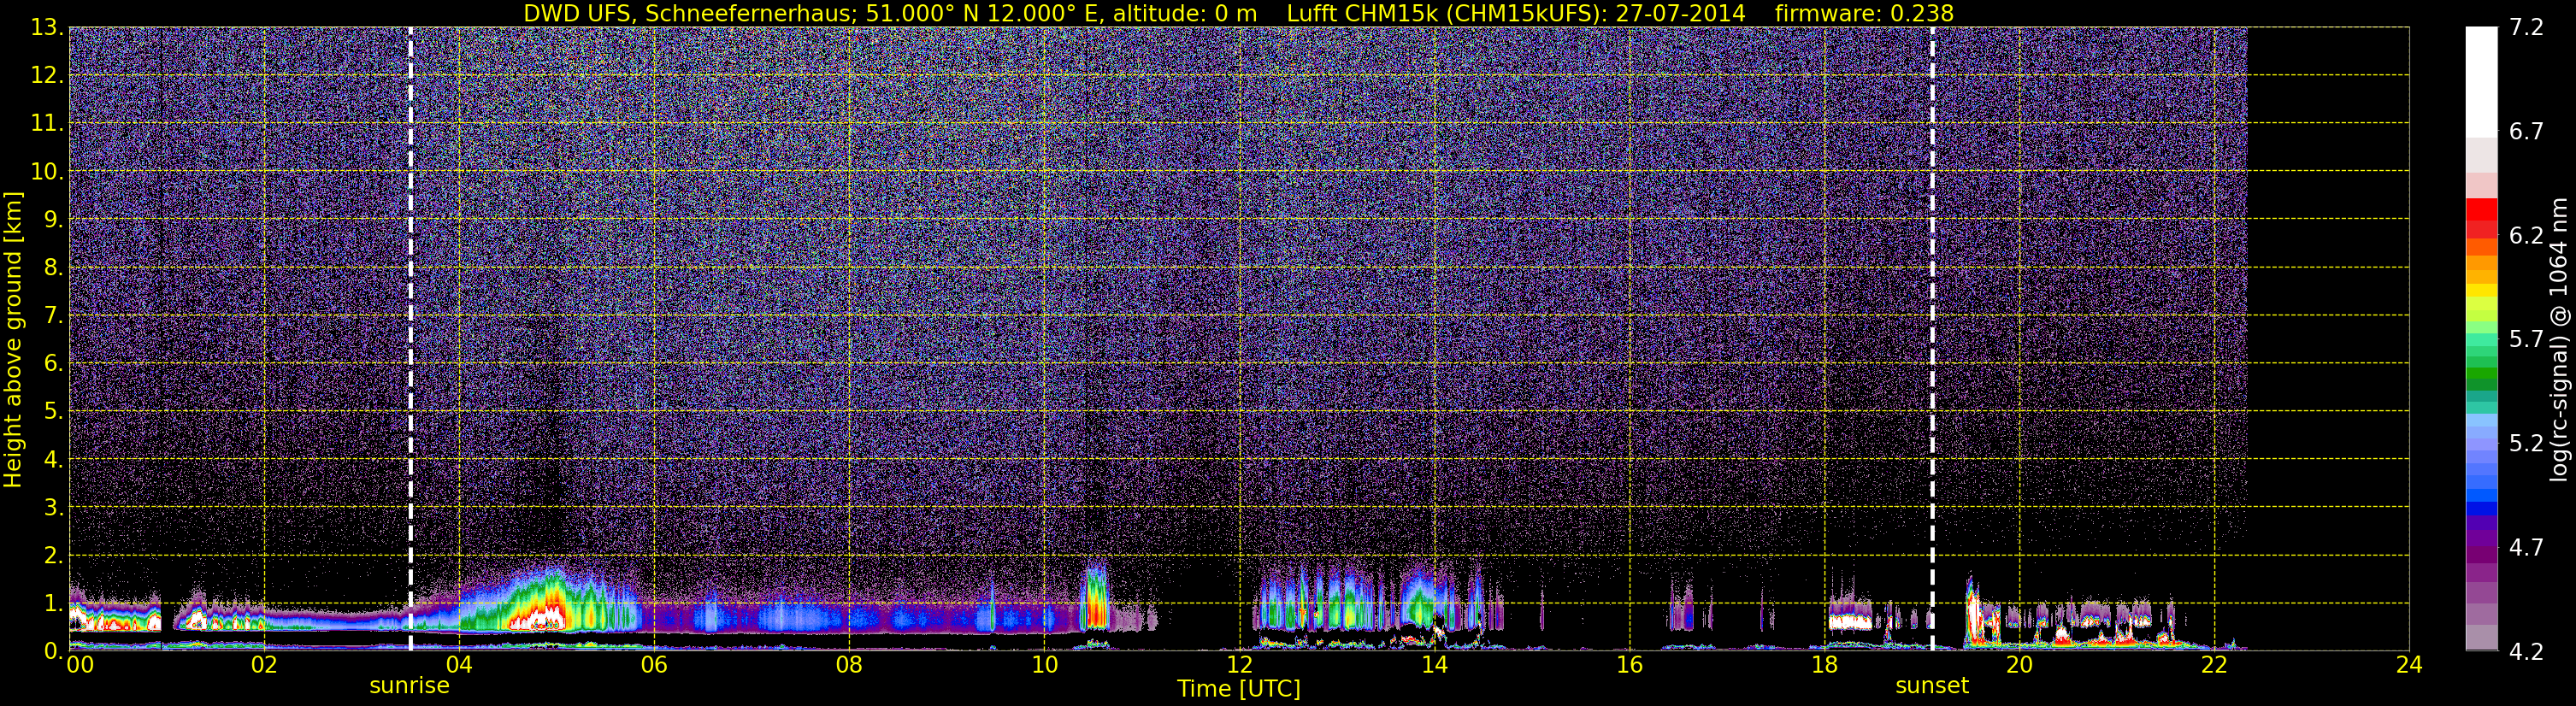Click height-axis tick label 5
Screen dimensions: 2576x706
point(52,411)
